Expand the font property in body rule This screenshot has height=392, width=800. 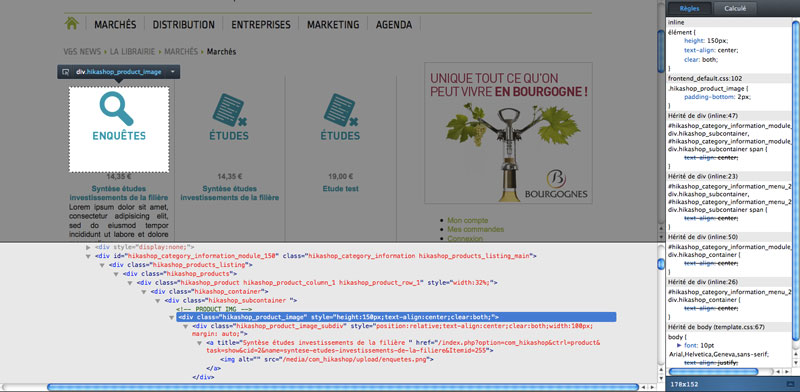pyautogui.click(x=679, y=346)
